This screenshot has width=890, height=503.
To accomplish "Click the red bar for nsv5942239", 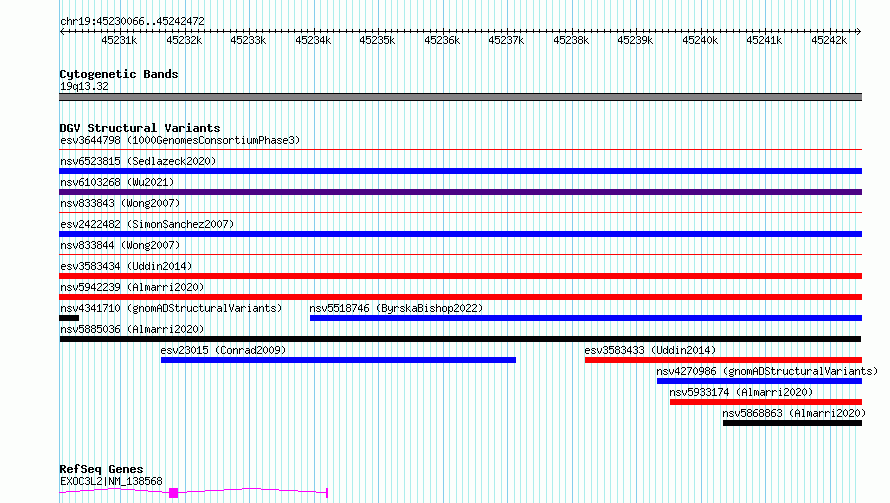I will [x=460, y=297].
